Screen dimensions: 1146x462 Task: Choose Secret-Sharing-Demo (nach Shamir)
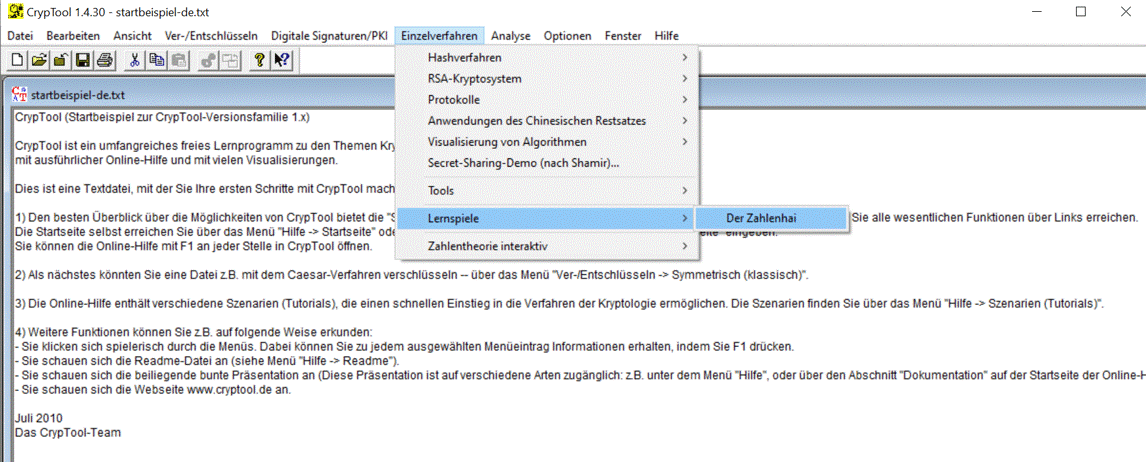547,163
